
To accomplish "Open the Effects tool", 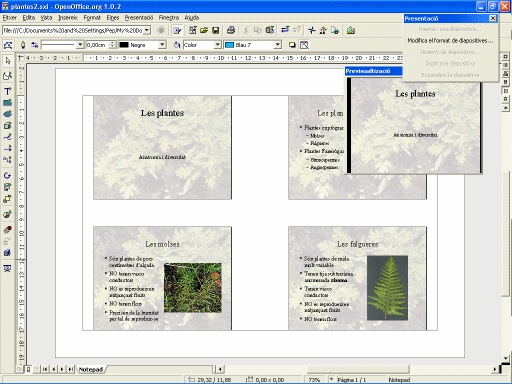I will click(x=7, y=230).
